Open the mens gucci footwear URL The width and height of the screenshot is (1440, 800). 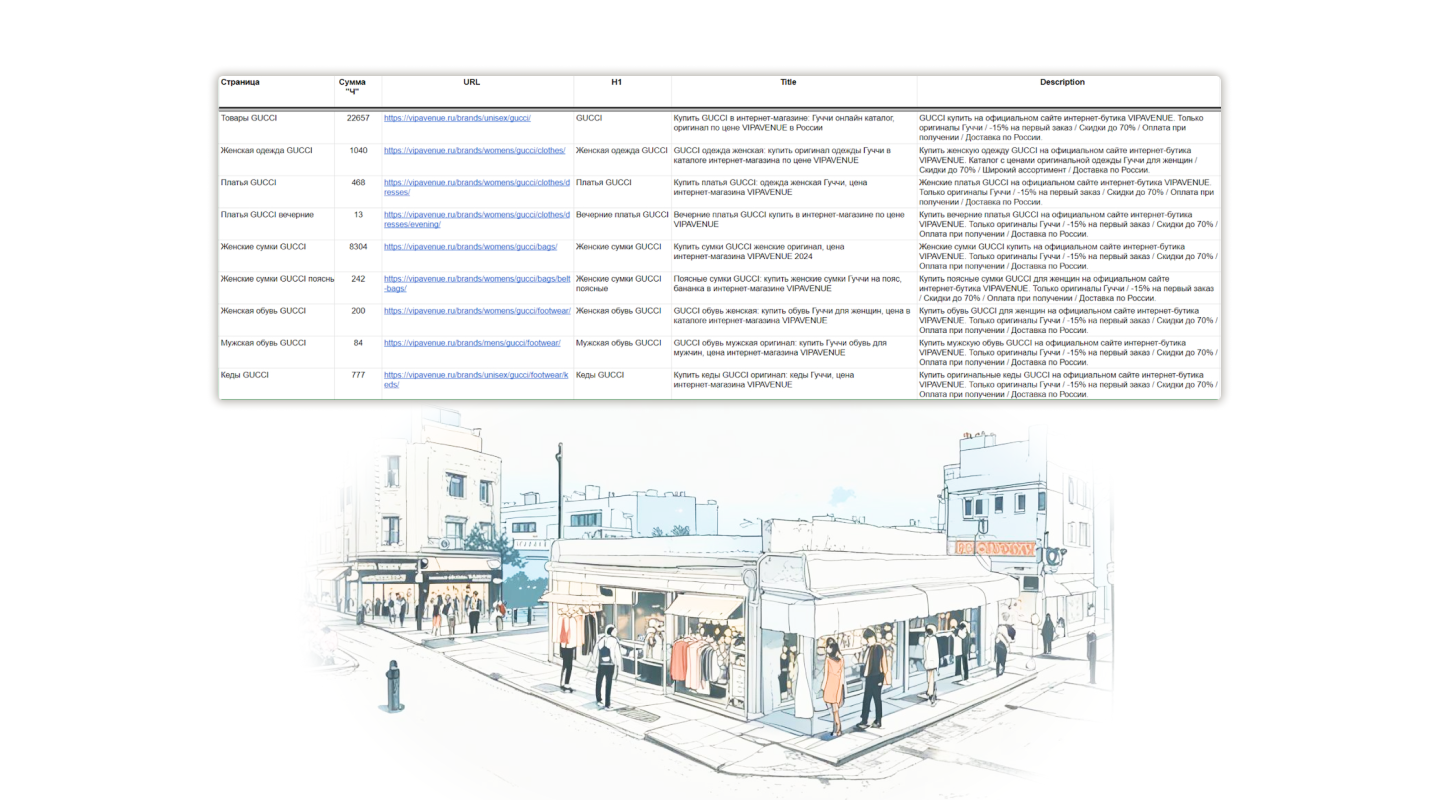(x=472, y=342)
